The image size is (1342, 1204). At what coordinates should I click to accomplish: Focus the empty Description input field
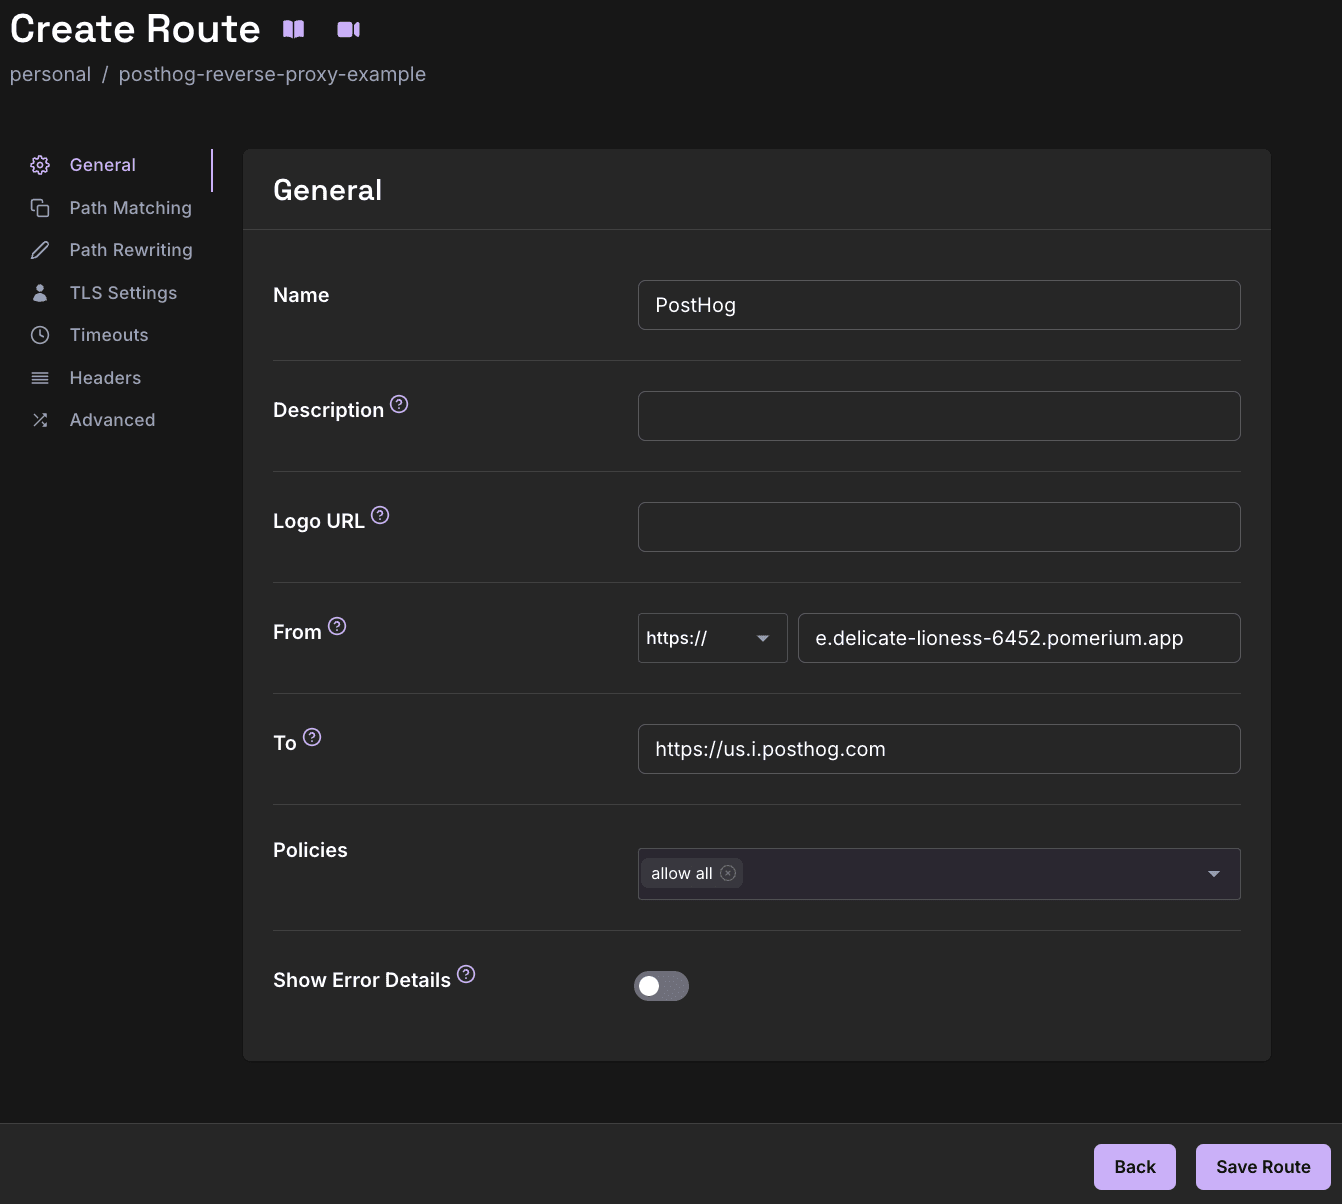[x=939, y=416]
